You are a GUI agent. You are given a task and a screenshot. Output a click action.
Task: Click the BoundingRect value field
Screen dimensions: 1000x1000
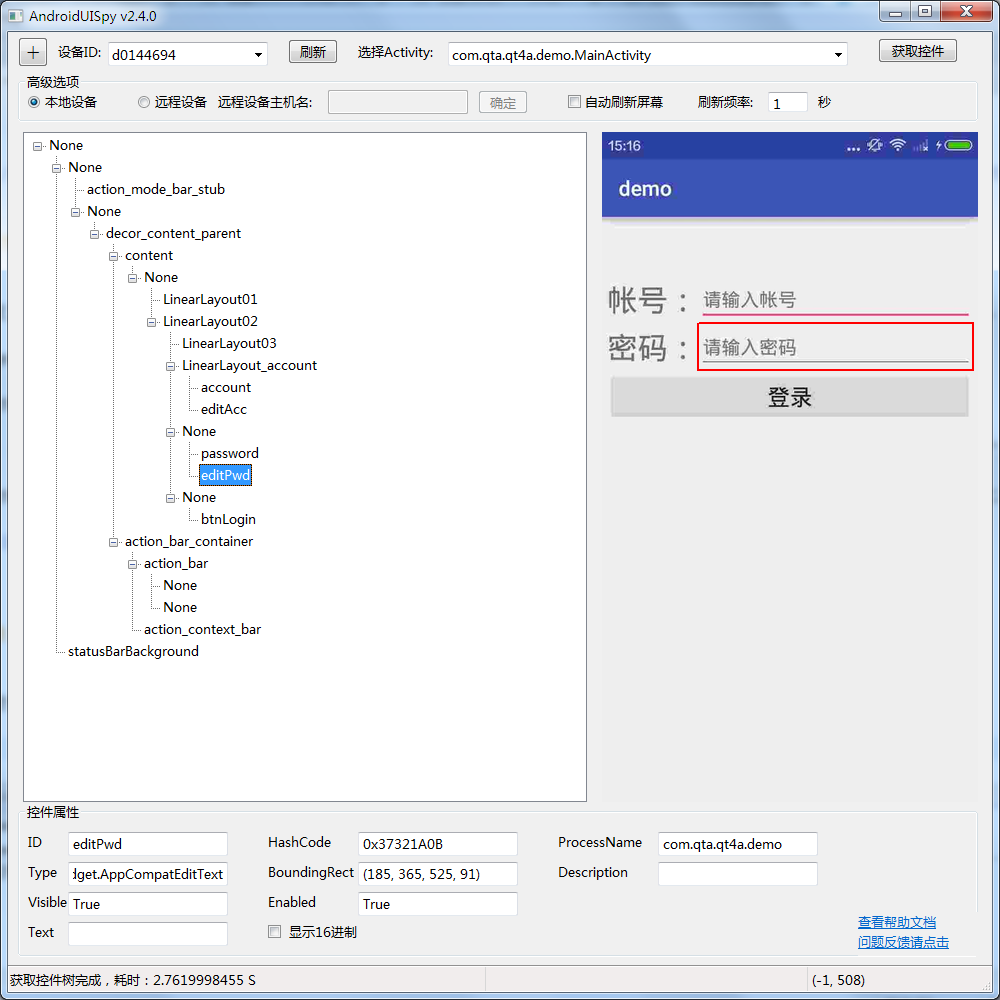click(438, 874)
